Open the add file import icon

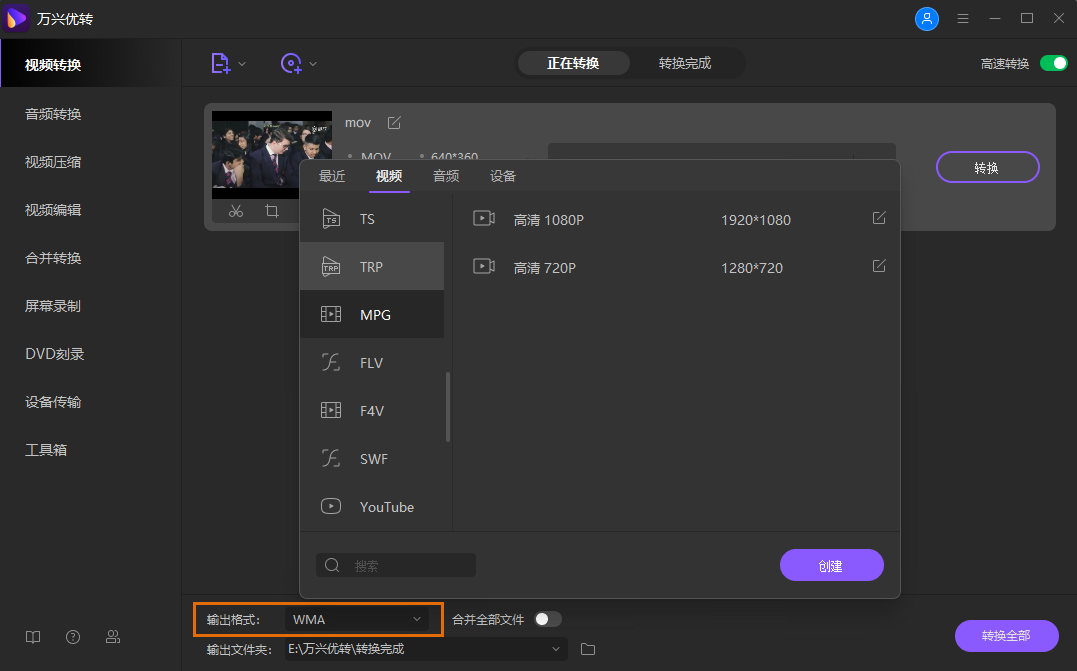pos(221,63)
